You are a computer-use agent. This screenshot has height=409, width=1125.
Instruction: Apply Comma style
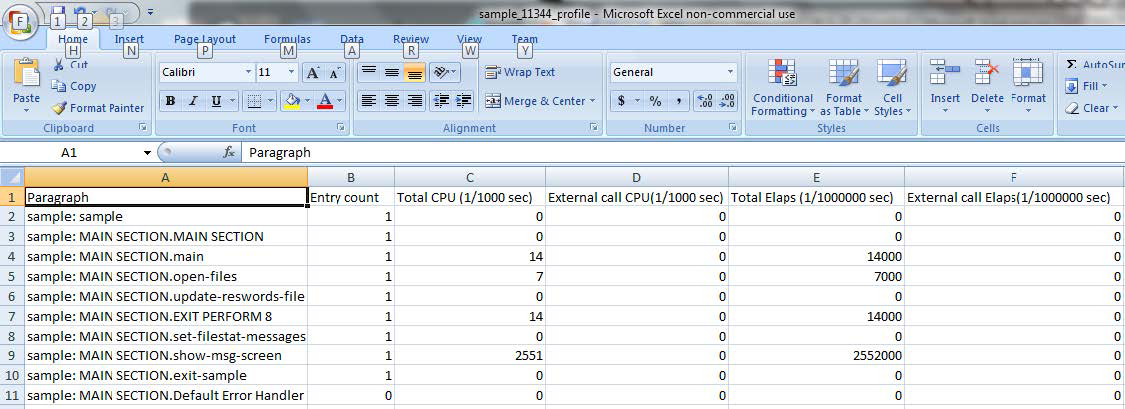click(679, 101)
